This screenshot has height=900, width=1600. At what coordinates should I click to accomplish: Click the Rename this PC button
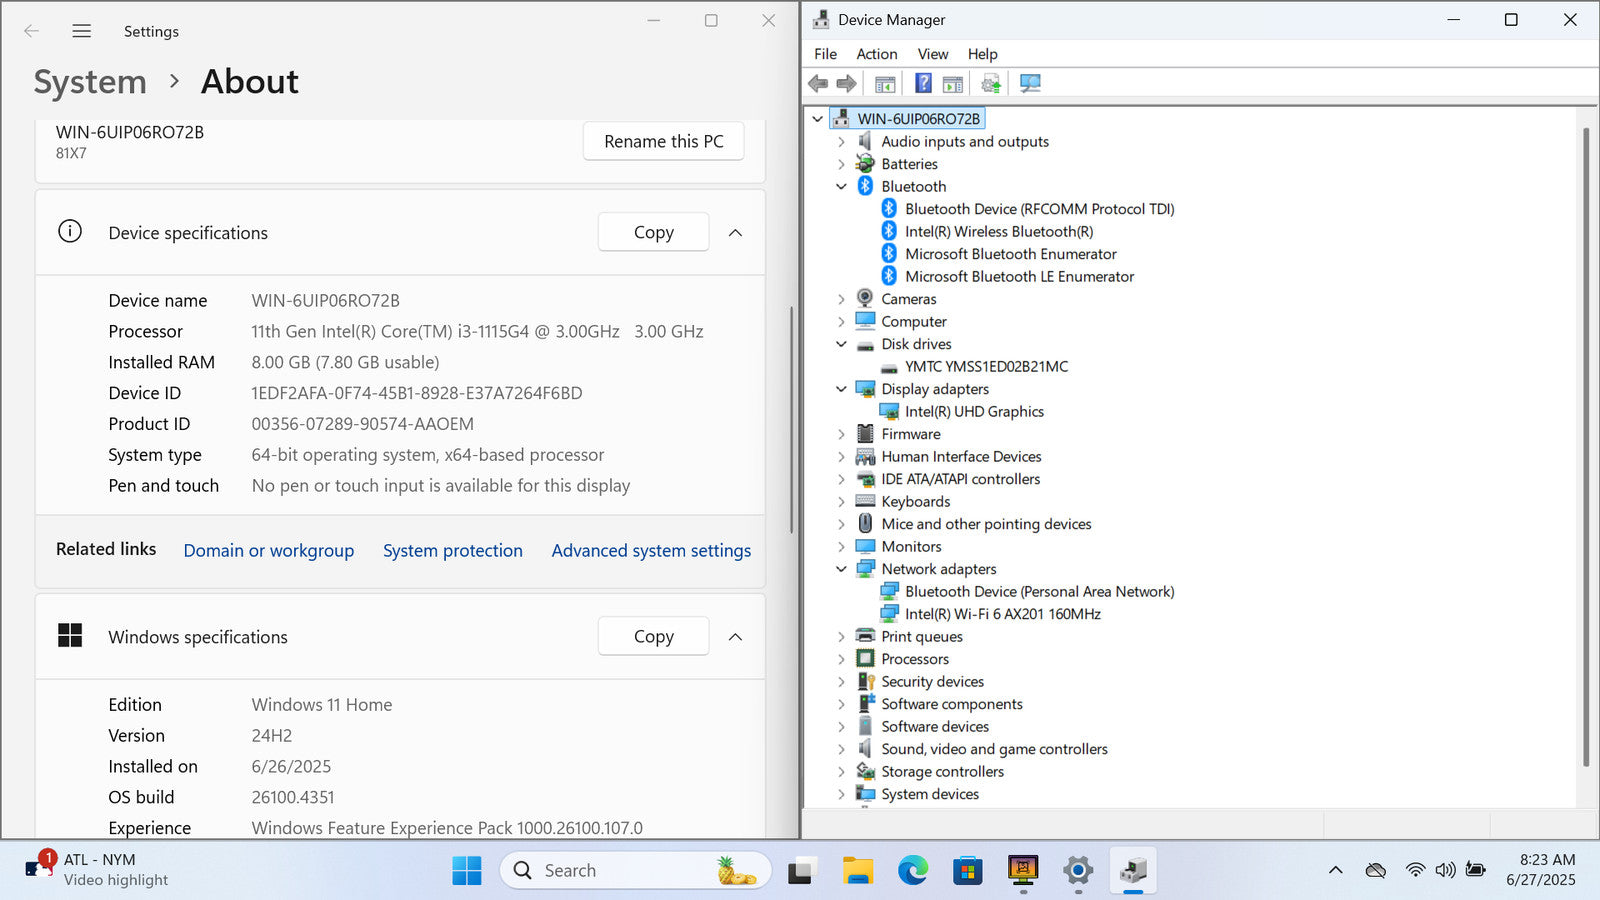[663, 141]
